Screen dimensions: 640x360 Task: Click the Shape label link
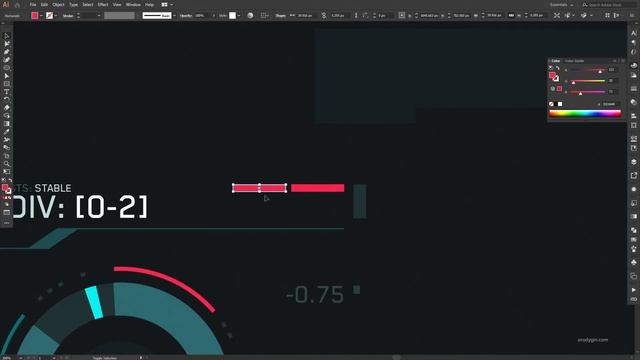280,16
